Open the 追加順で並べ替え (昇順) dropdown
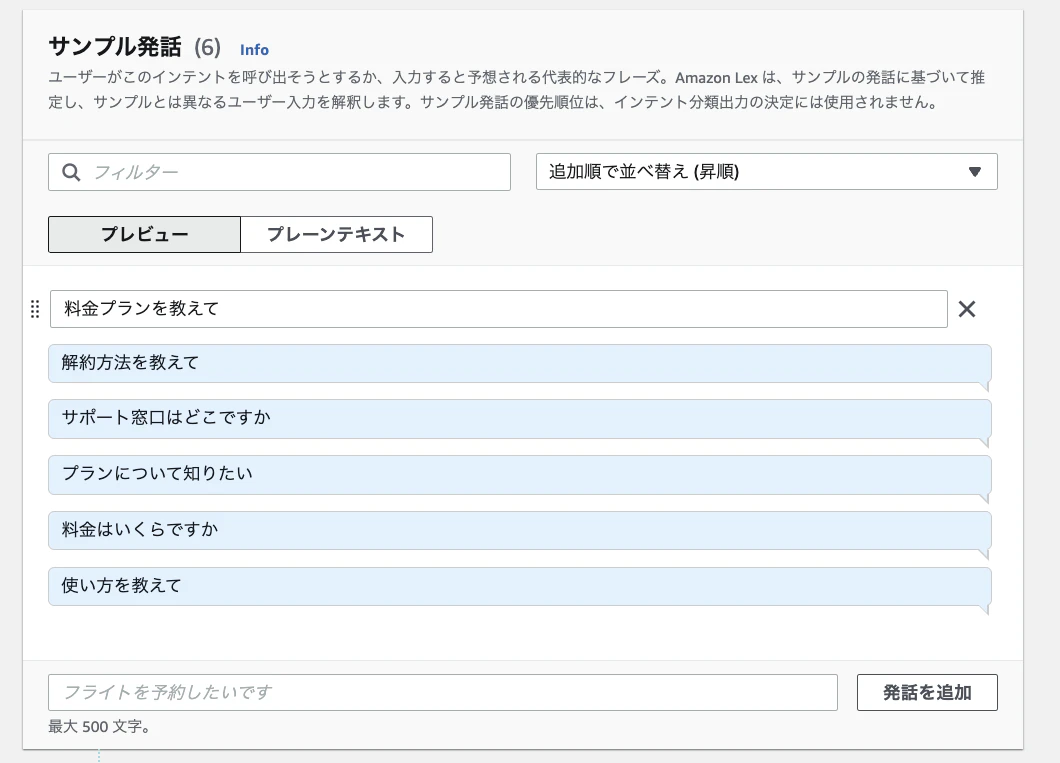 click(x=767, y=172)
